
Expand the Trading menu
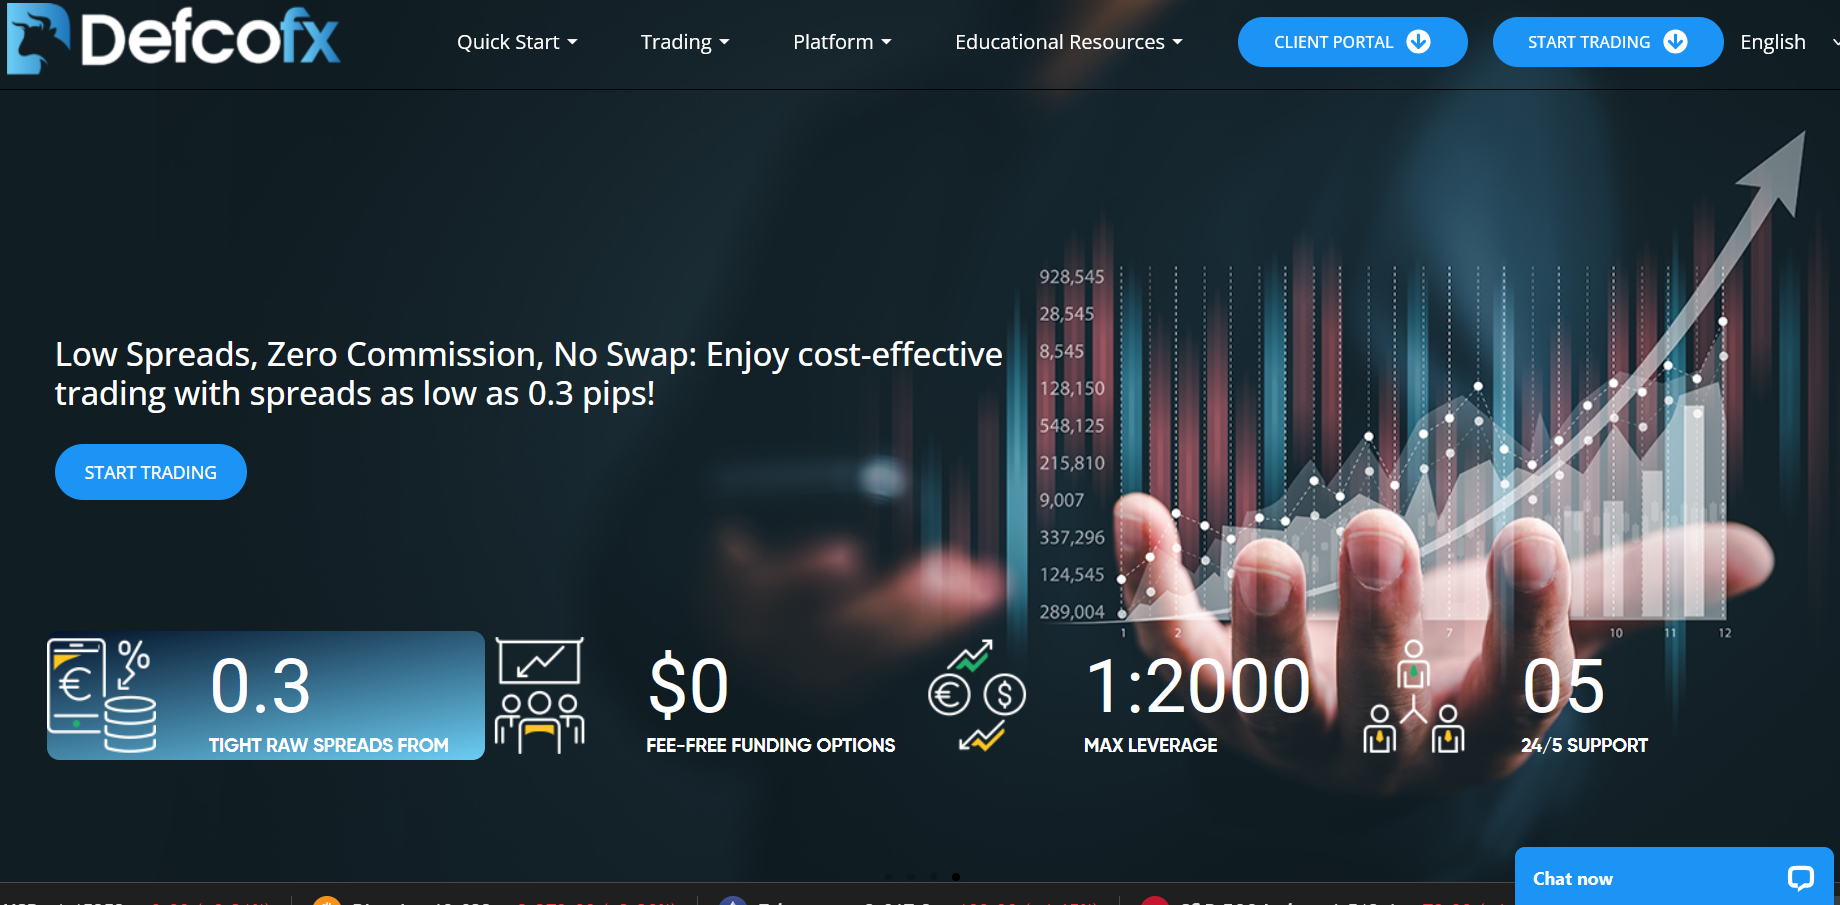pyautogui.click(x=685, y=42)
